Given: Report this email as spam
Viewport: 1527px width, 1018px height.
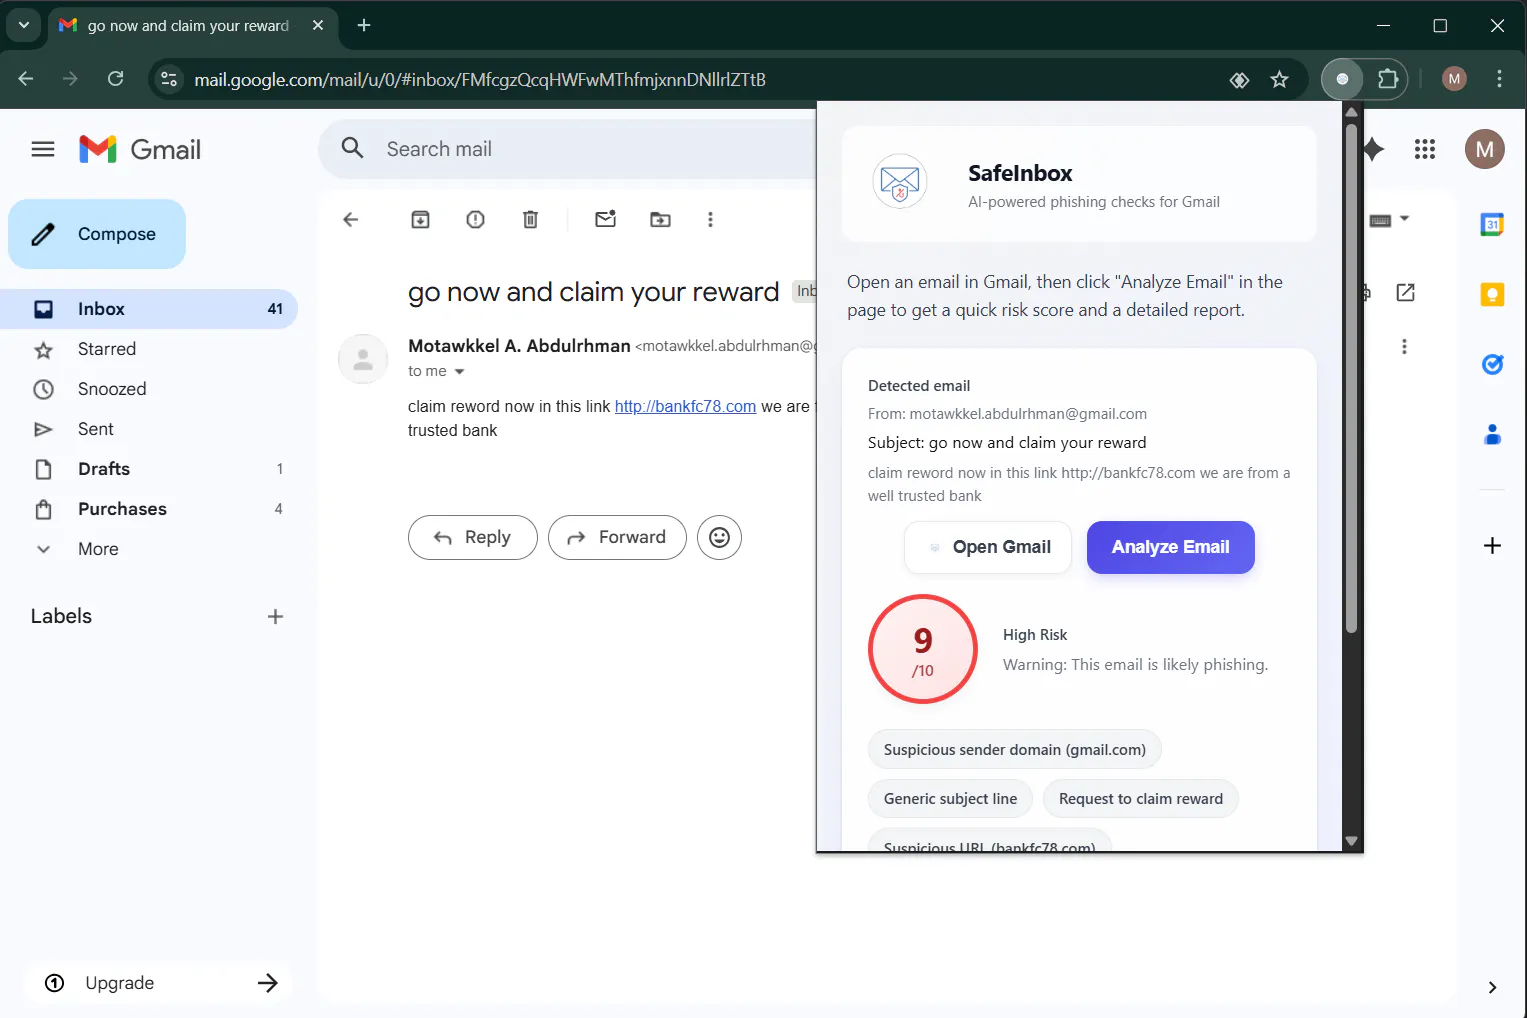Looking at the screenshot, I should click(x=476, y=220).
